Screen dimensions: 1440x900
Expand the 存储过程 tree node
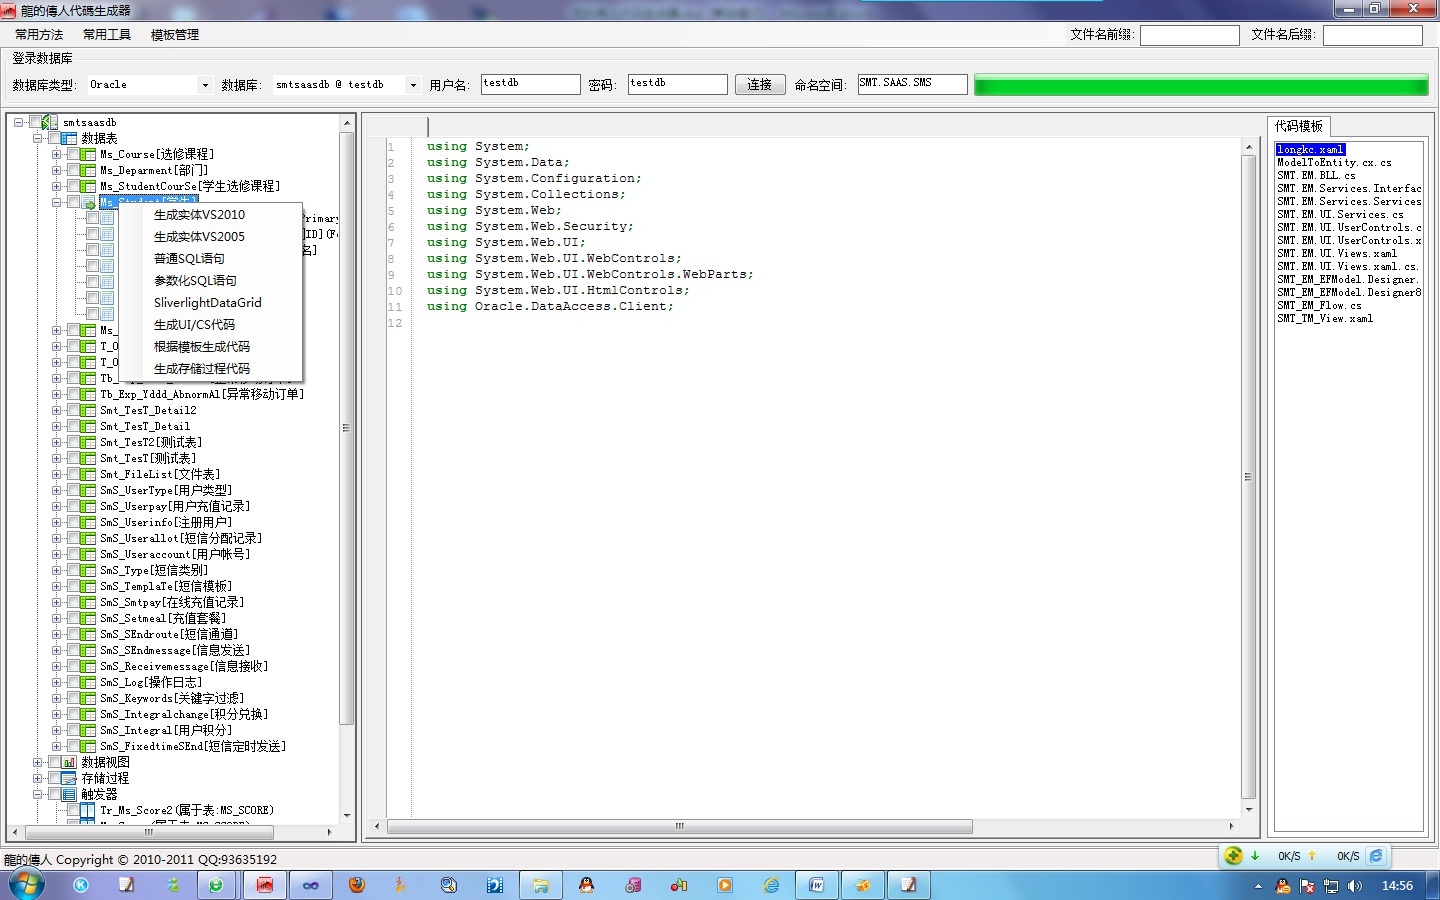click(x=38, y=778)
